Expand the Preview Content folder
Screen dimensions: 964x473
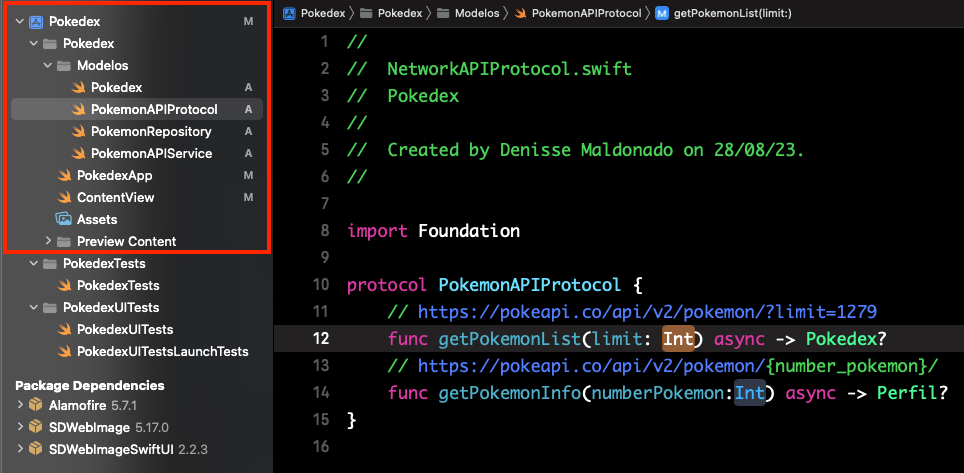48,241
